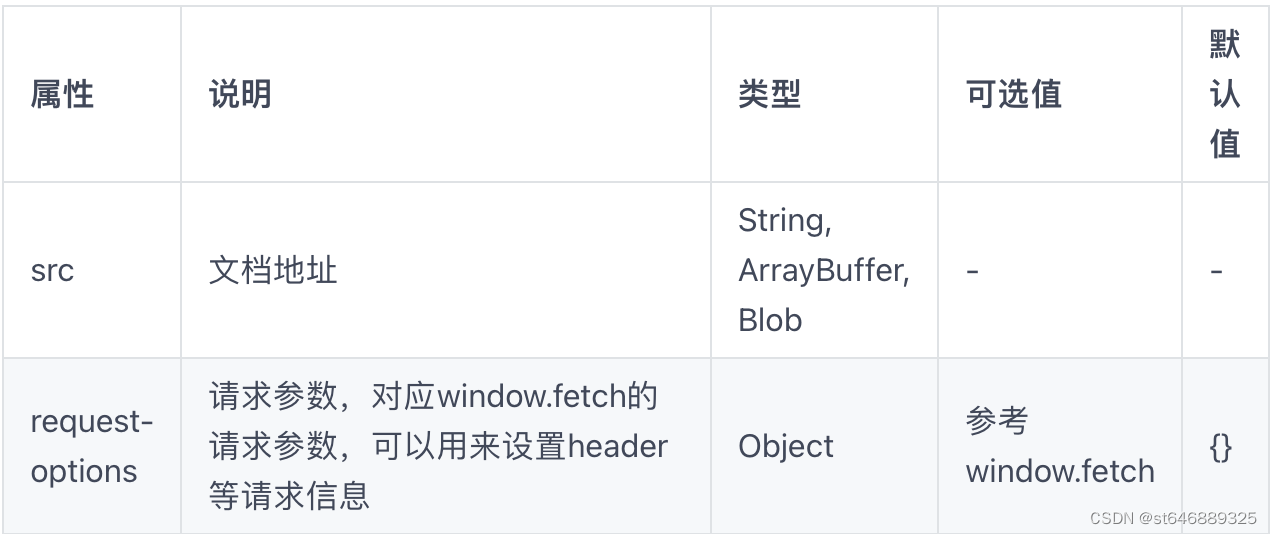Click the String type text
Viewport: 1272px width, 534px height.
[784, 221]
